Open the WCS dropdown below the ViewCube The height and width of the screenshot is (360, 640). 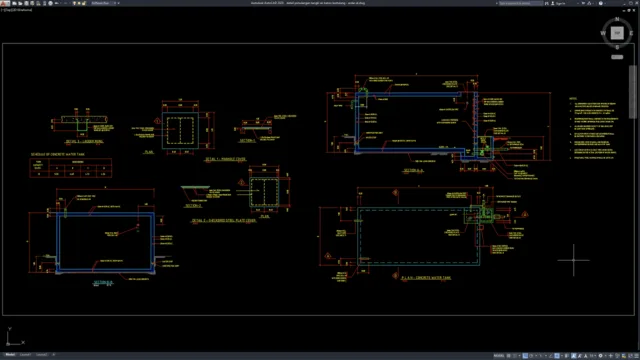(x=617, y=57)
